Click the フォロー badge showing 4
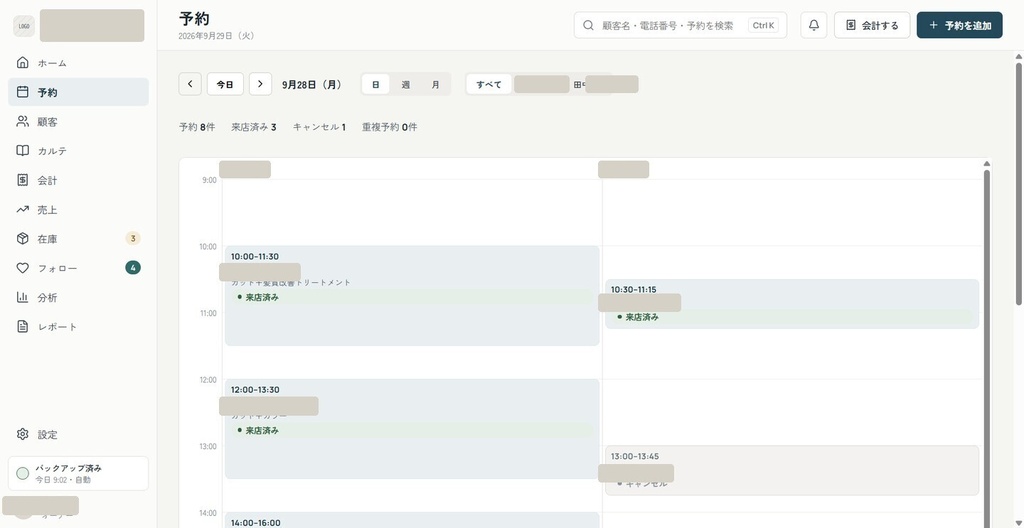 [x=133, y=267]
